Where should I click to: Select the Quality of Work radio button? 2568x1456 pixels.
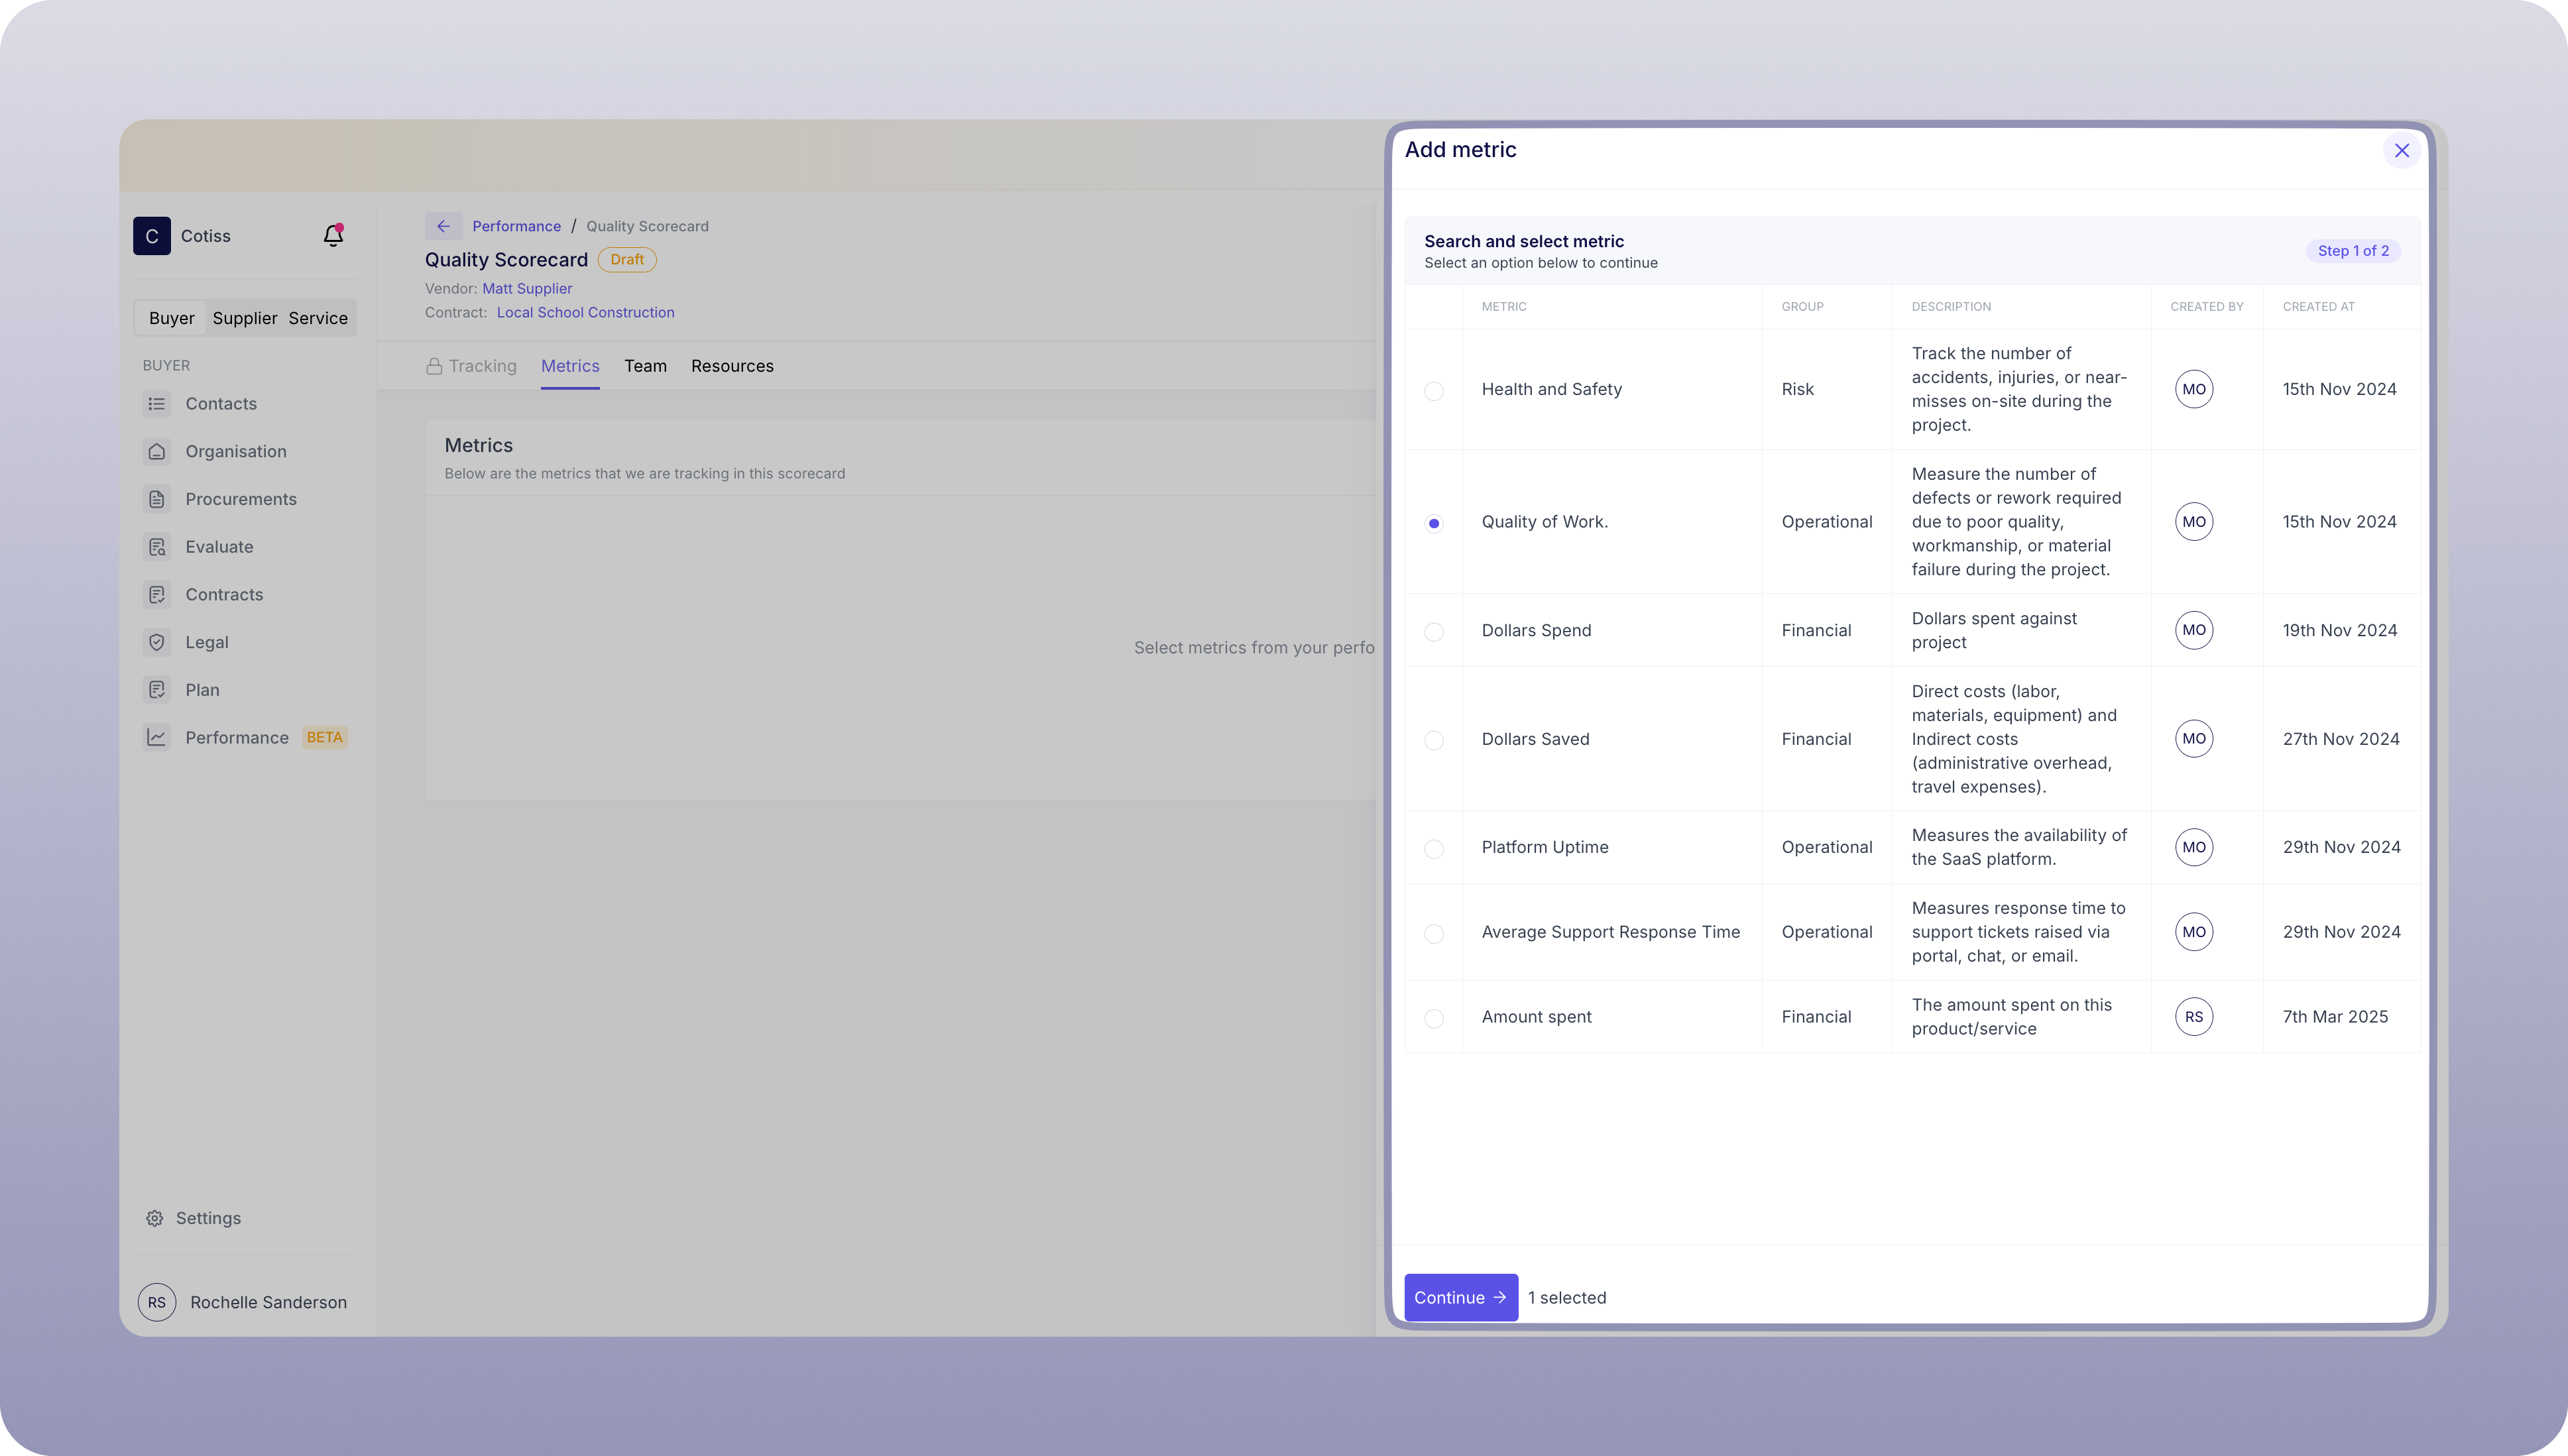(x=1434, y=523)
